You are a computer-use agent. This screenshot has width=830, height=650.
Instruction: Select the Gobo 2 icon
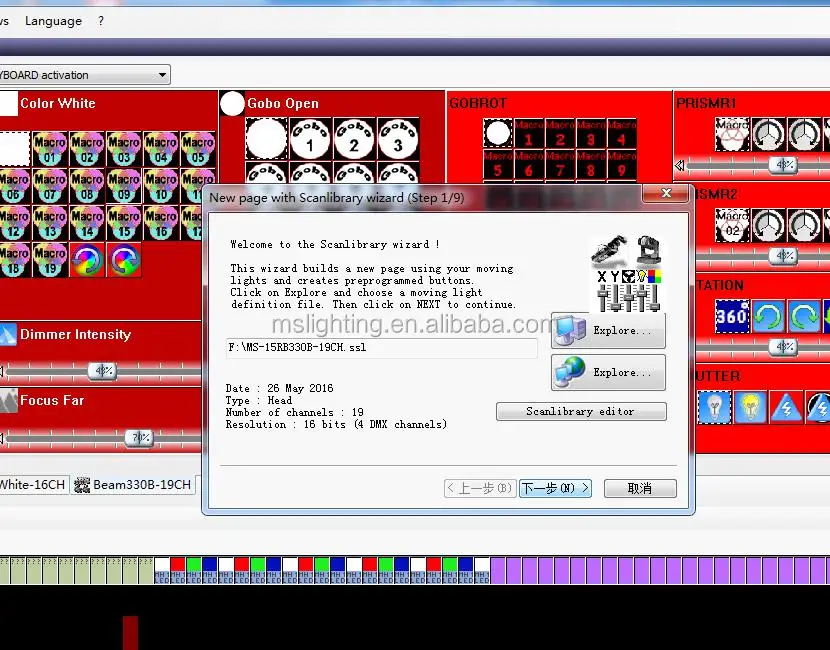[x=354, y=139]
